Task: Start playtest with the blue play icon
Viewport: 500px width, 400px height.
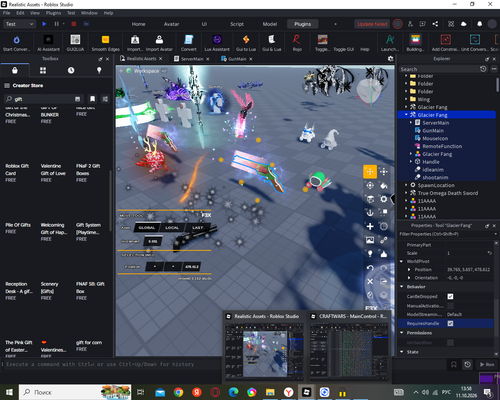Action: click(x=44, y=24)
